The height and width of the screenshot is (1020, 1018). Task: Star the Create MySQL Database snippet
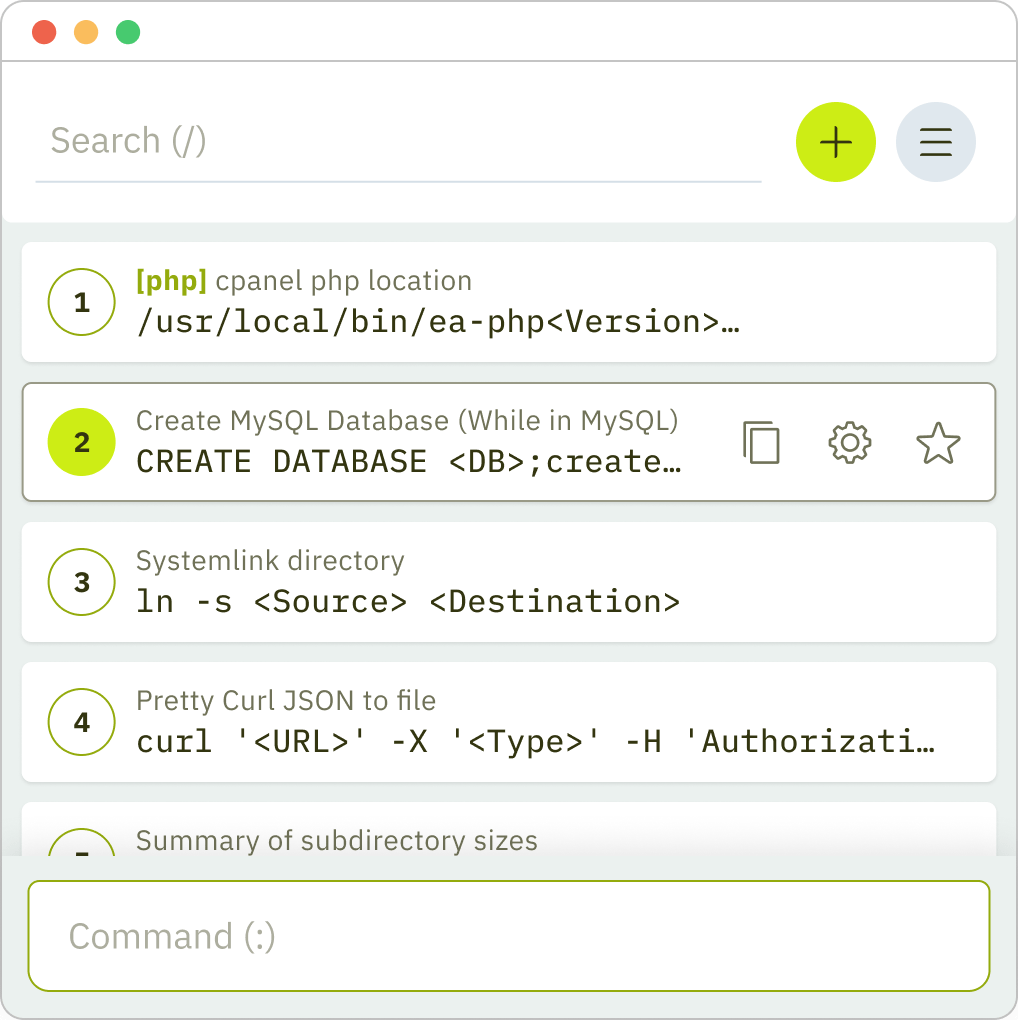coord(938,443)
